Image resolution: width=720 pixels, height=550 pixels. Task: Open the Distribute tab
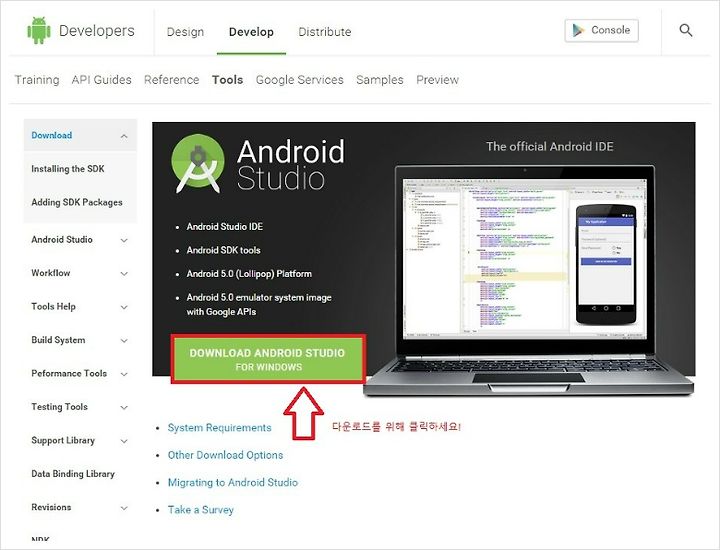pos(325,32)
